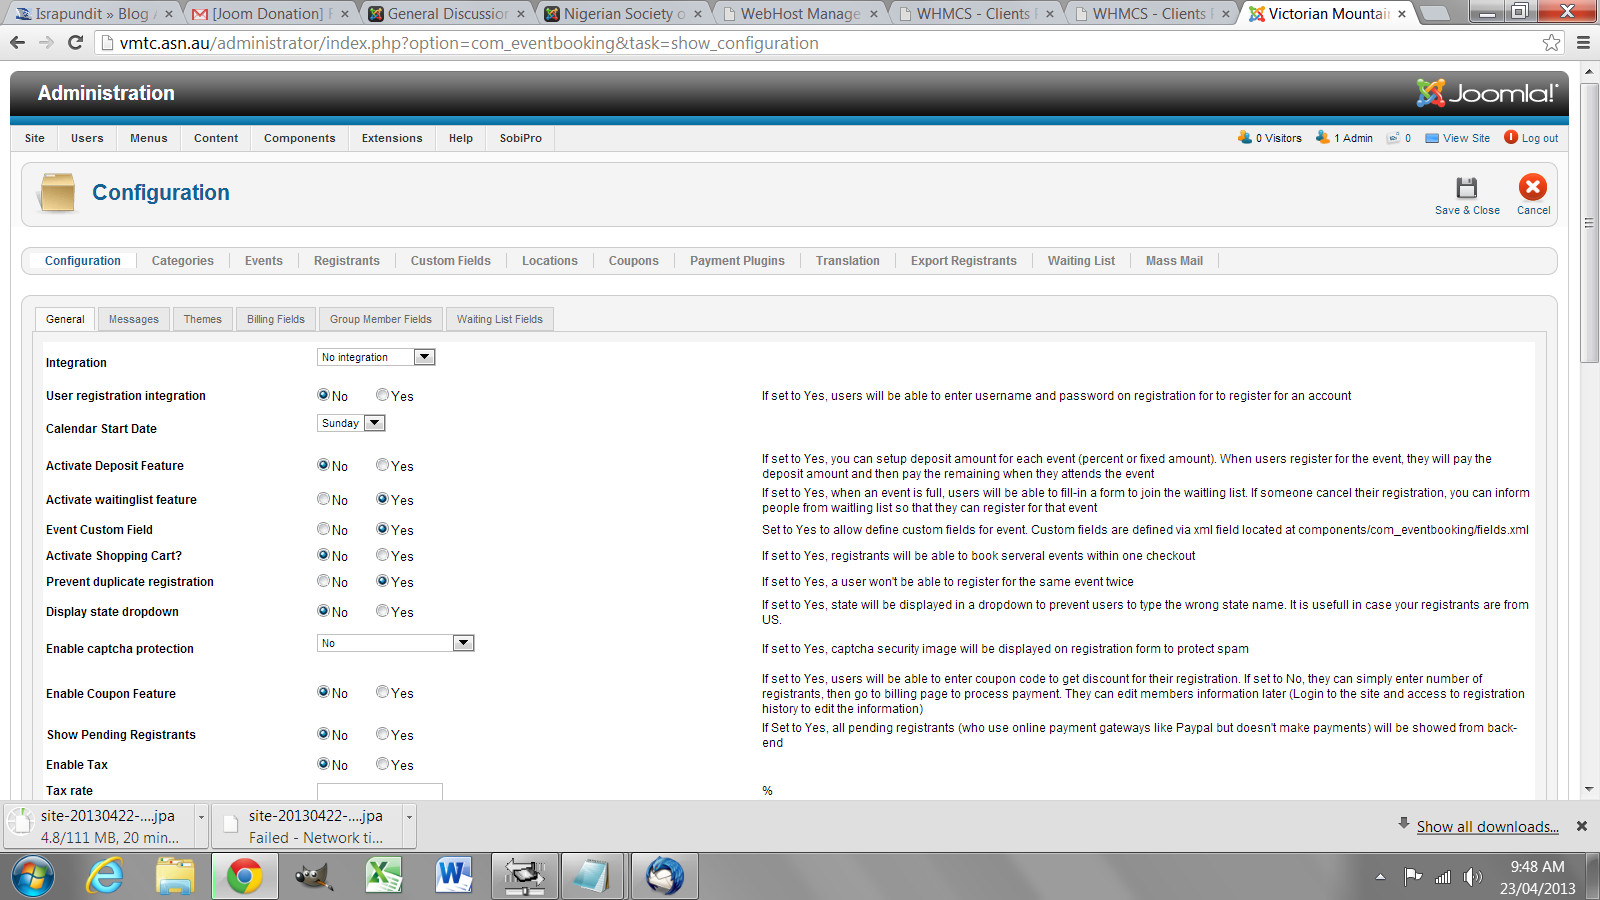Reload the page with the browser refresh icon

point(75,43)
